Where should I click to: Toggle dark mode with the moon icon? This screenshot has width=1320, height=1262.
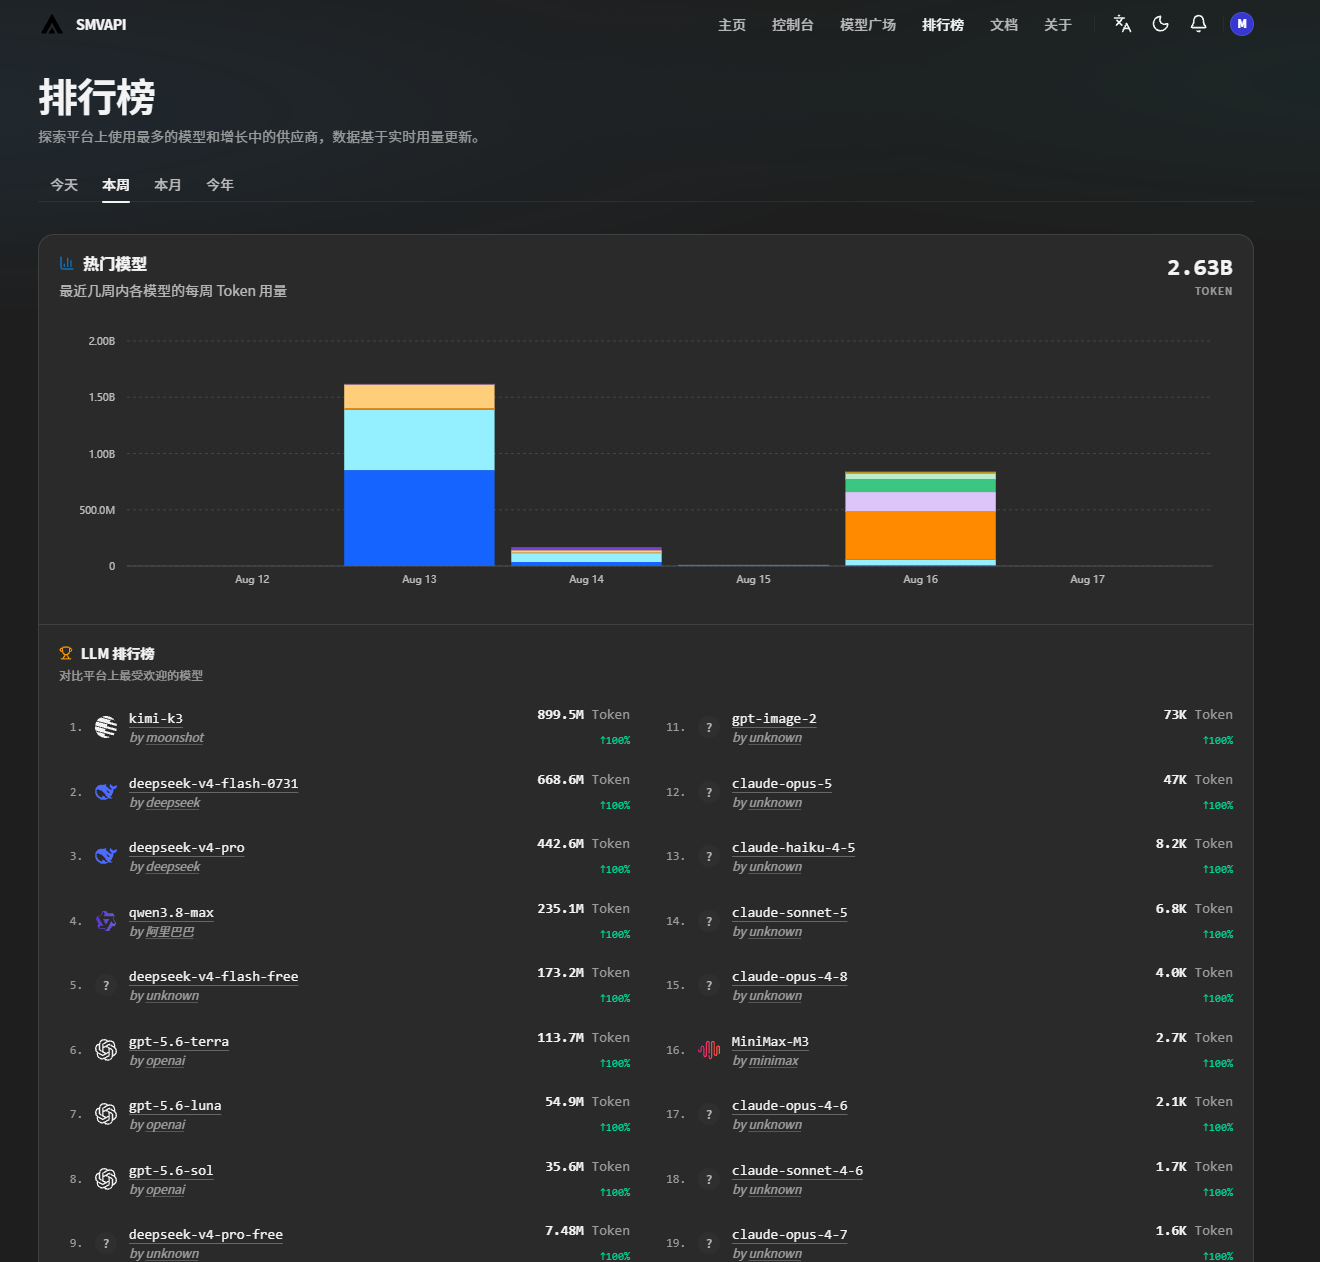click(1161, 24)
